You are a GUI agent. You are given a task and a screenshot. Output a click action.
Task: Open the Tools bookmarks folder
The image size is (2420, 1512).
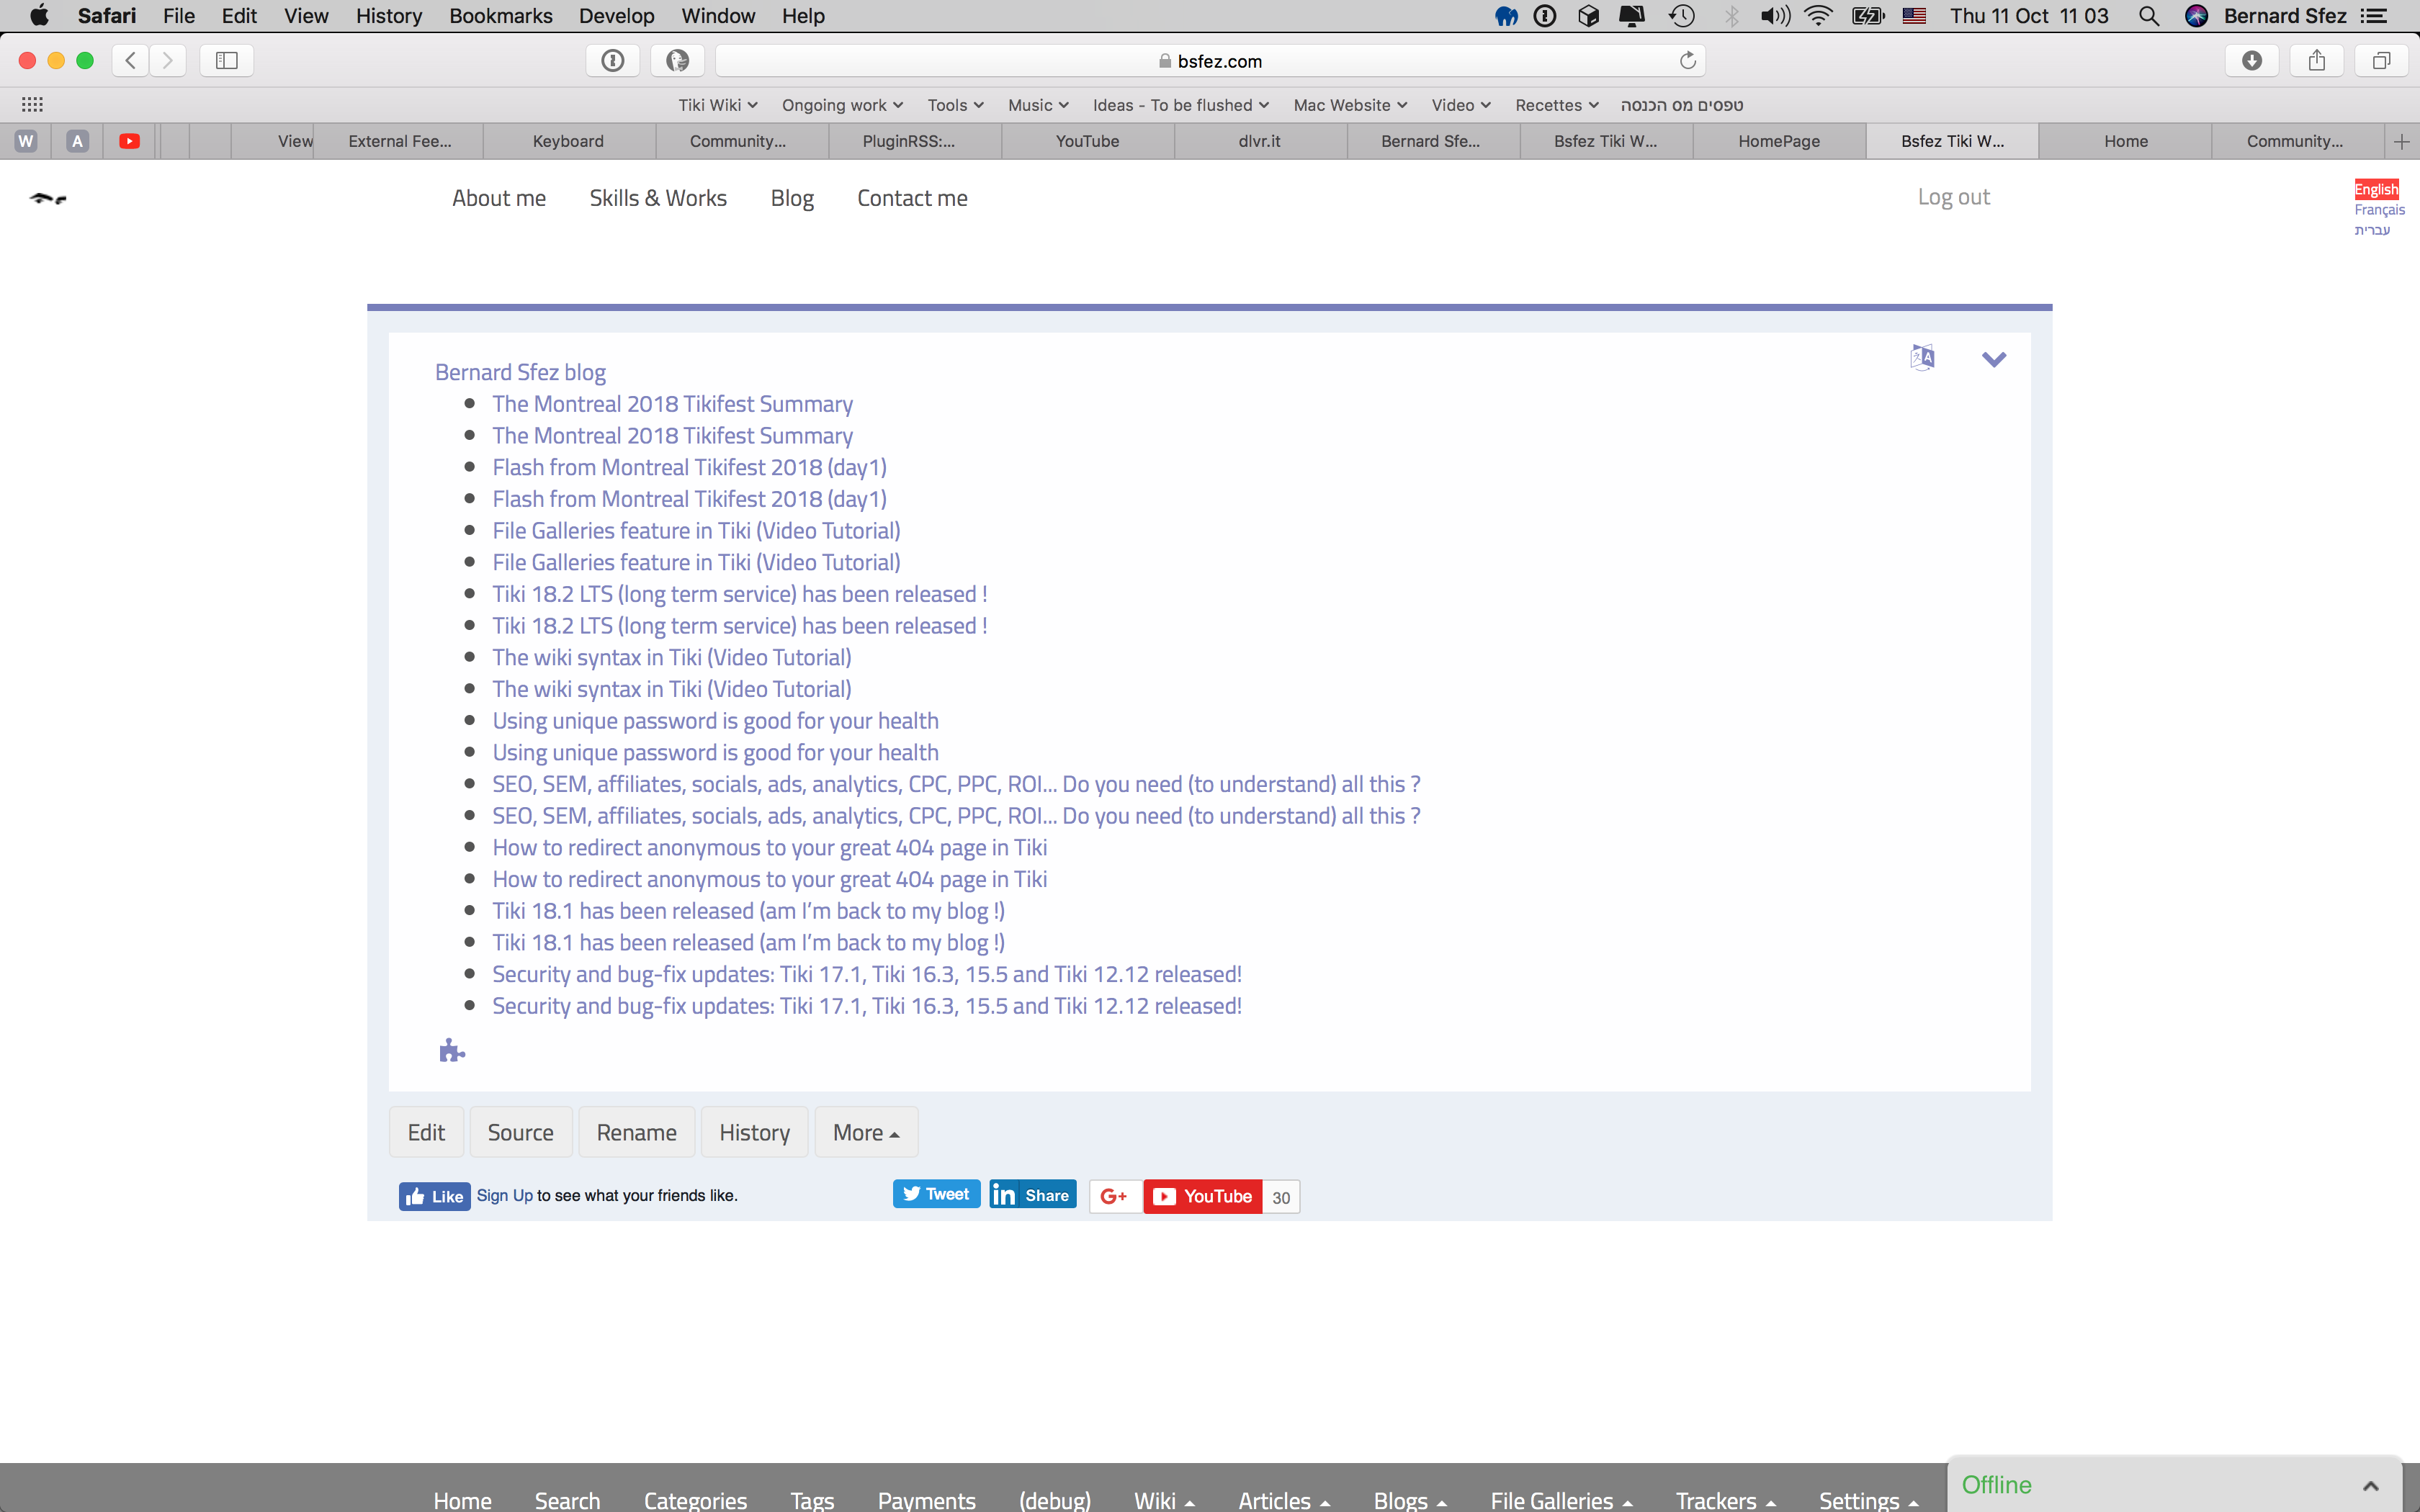pos(955,105)
